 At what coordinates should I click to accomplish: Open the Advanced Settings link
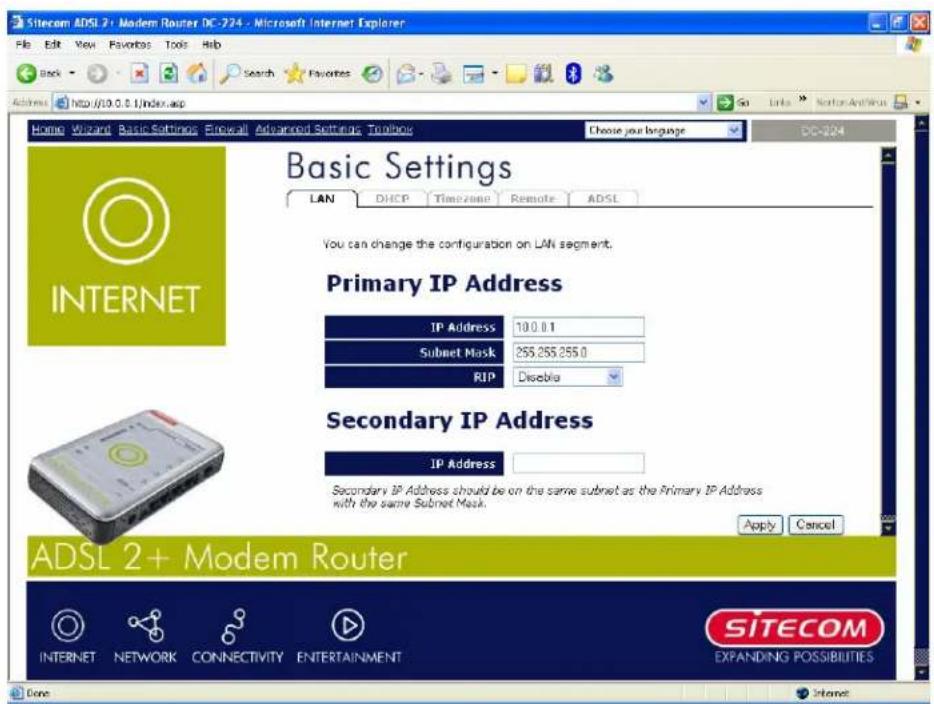(x=308, y=129)
